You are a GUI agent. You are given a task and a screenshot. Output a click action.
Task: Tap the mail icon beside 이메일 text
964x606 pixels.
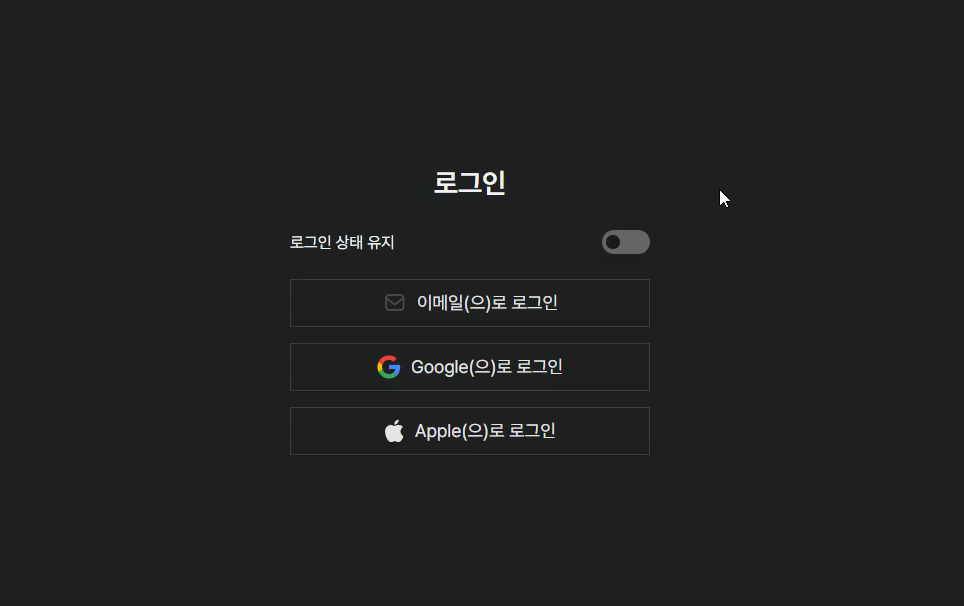tap(395, 302)
